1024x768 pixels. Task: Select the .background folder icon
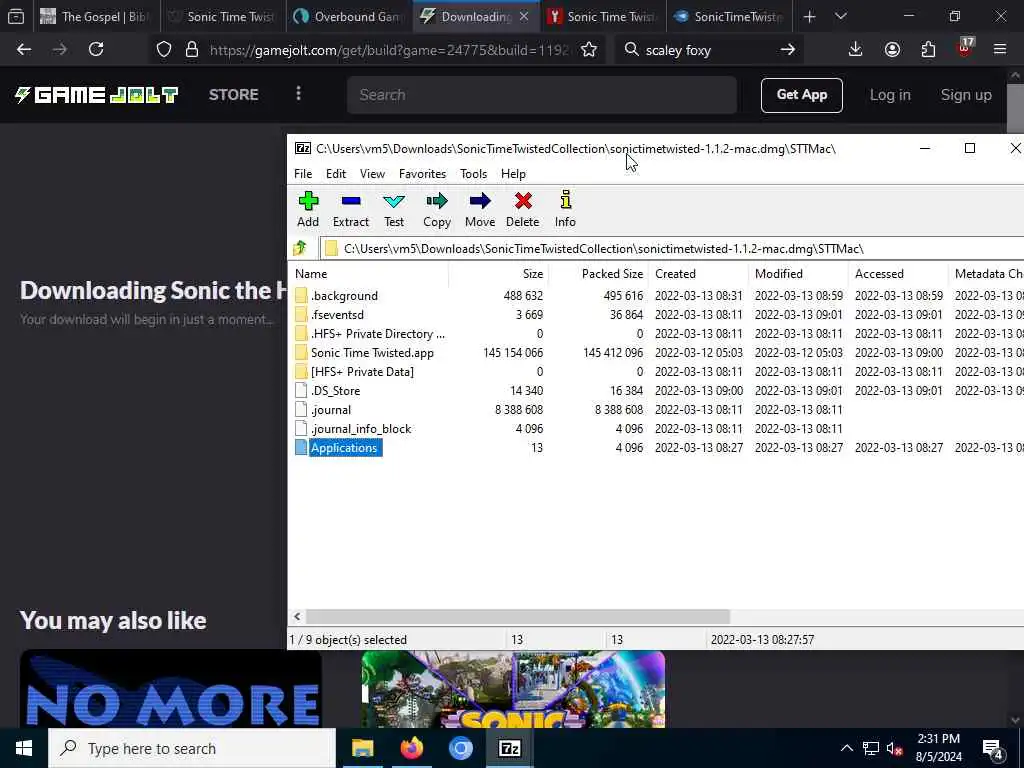[301, 296]
